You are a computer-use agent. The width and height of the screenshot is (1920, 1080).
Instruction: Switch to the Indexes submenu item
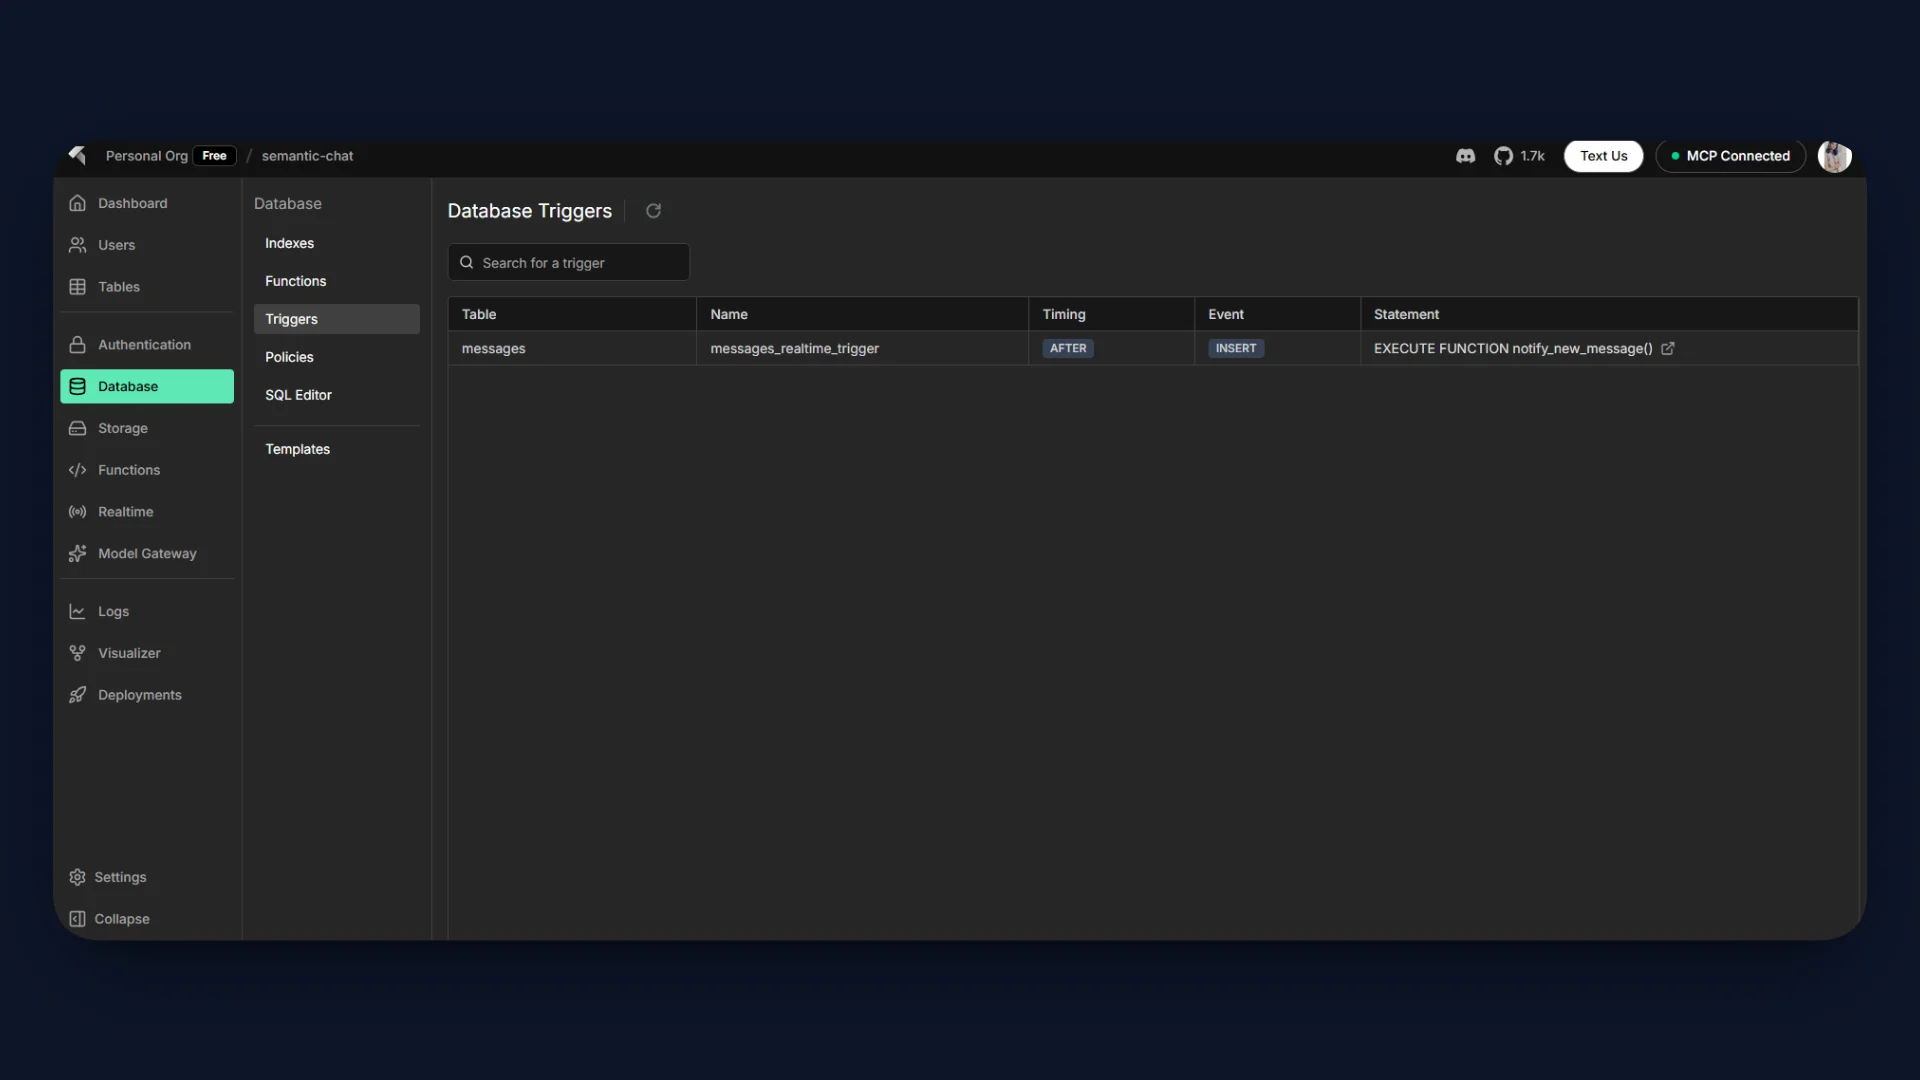289,243
